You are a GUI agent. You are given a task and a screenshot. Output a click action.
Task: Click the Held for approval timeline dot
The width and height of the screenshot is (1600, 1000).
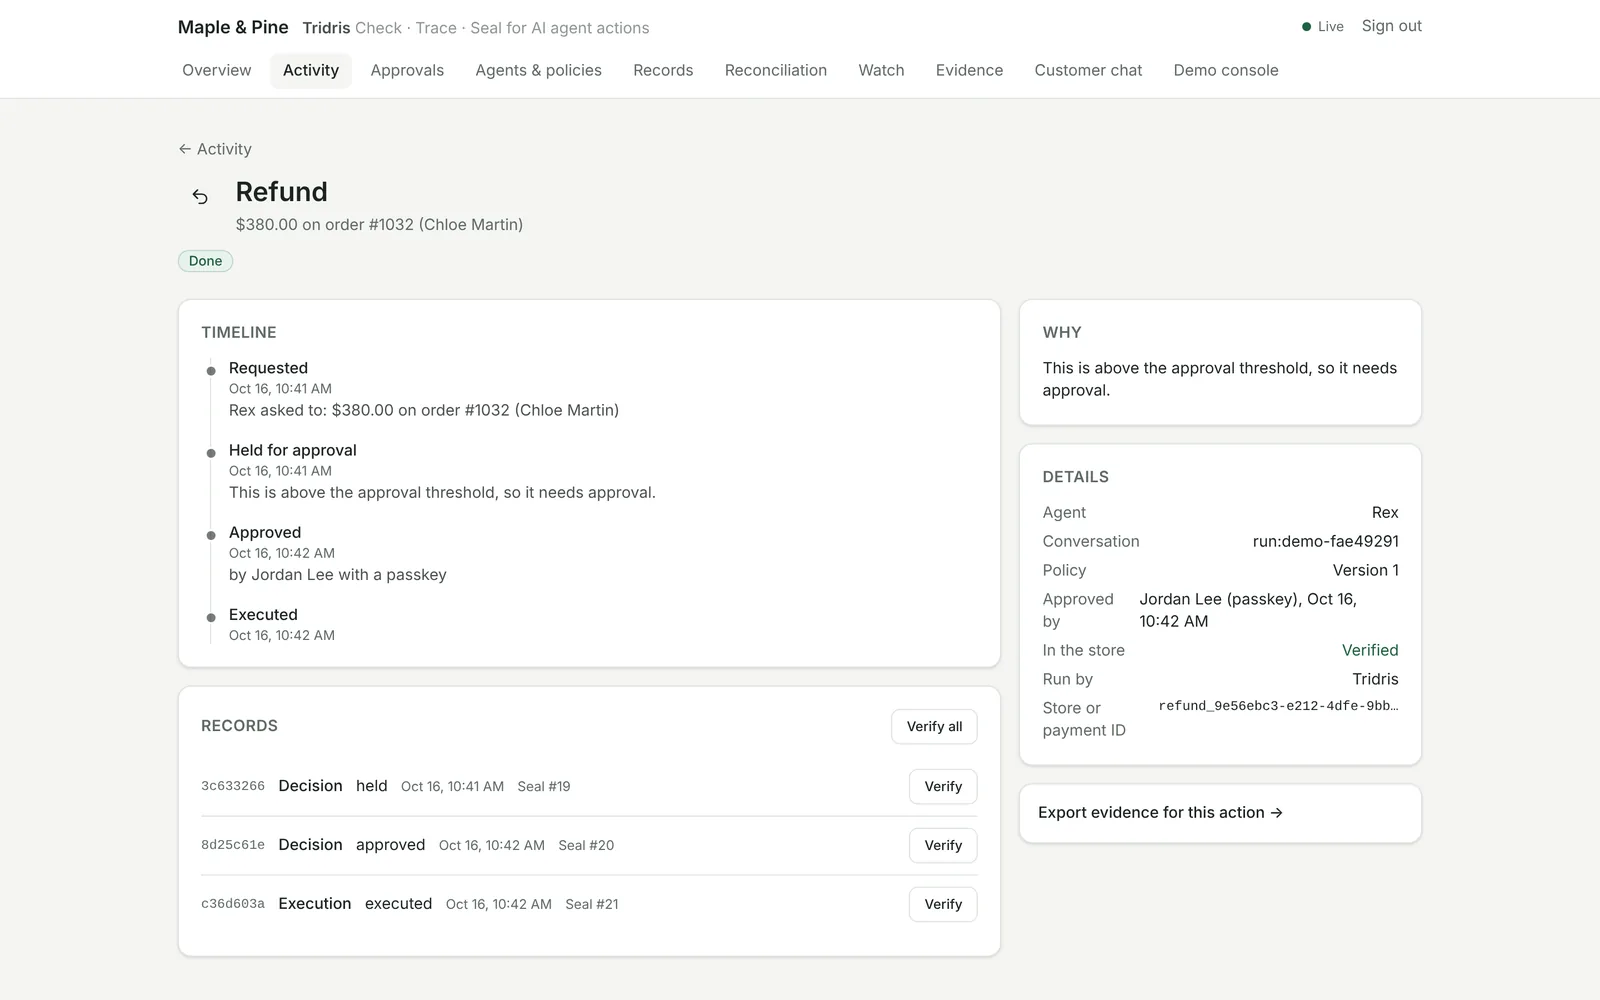coord(211,453)
